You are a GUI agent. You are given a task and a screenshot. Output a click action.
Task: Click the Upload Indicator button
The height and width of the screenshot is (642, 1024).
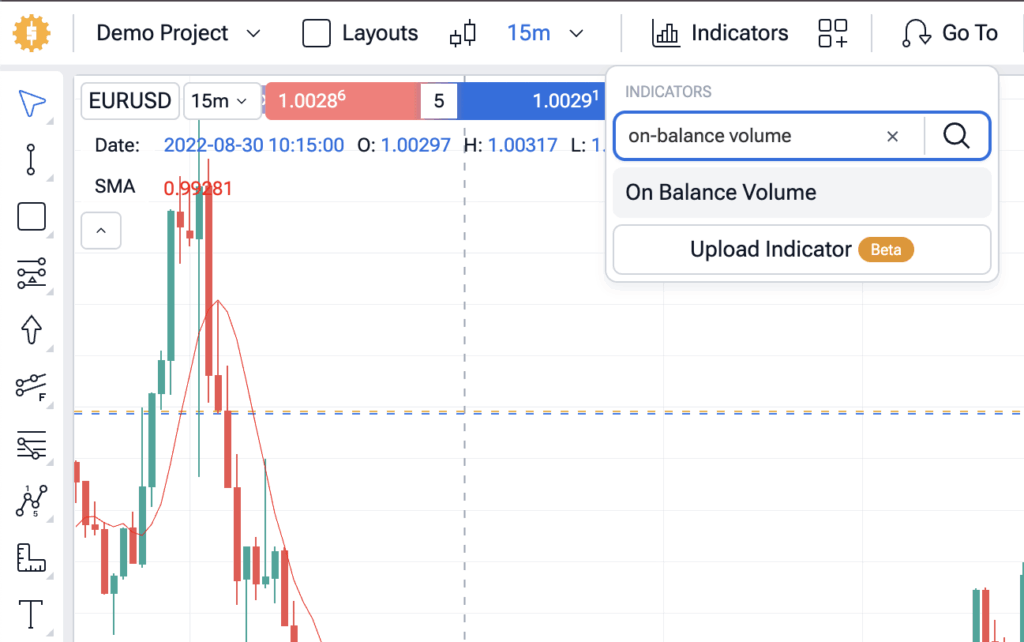tap(802, 249)
